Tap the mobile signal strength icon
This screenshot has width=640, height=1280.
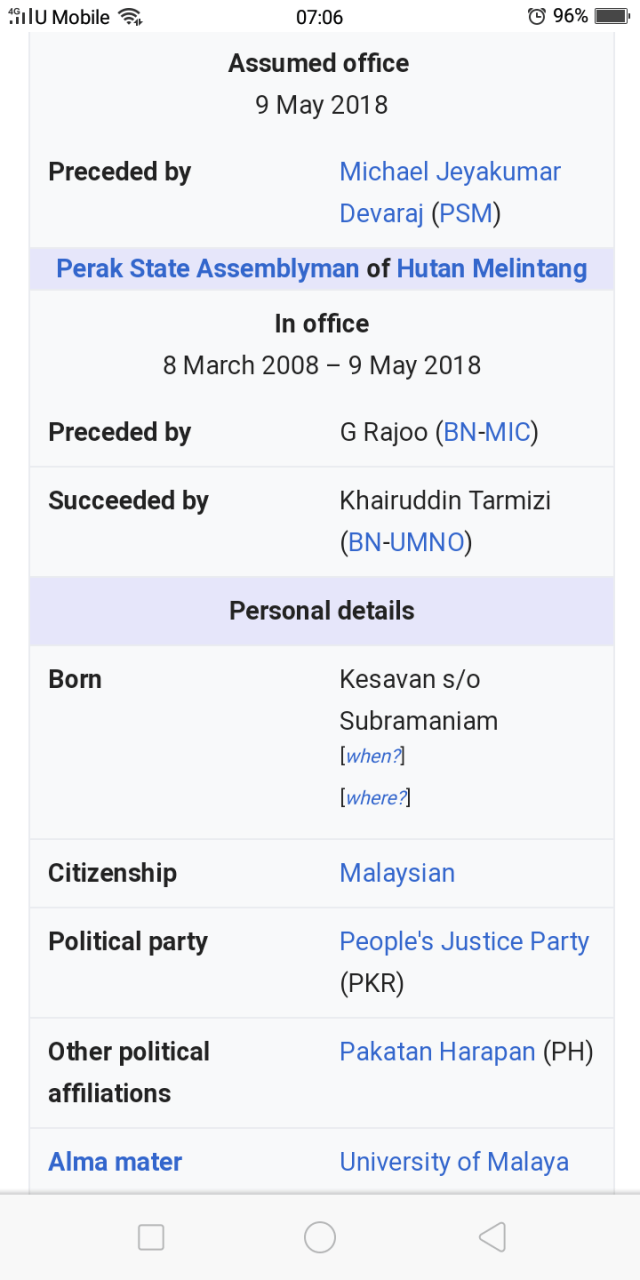click(x=19, y=17)
